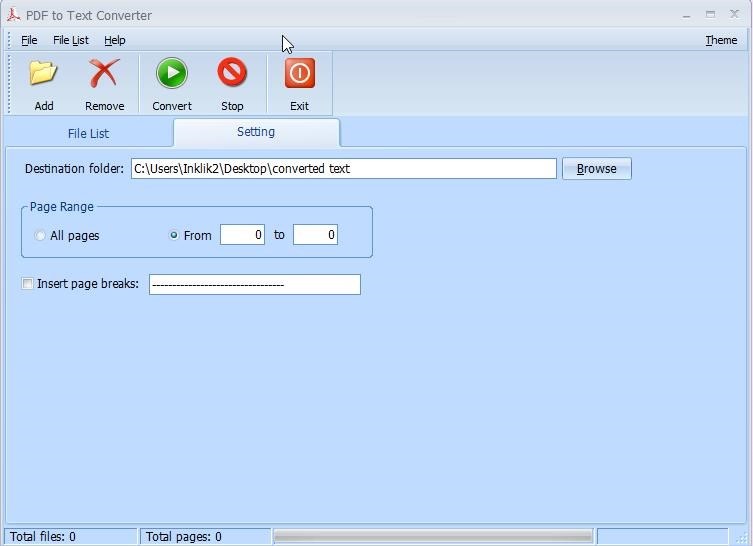Click the Remove red X icon

point(104,74)
